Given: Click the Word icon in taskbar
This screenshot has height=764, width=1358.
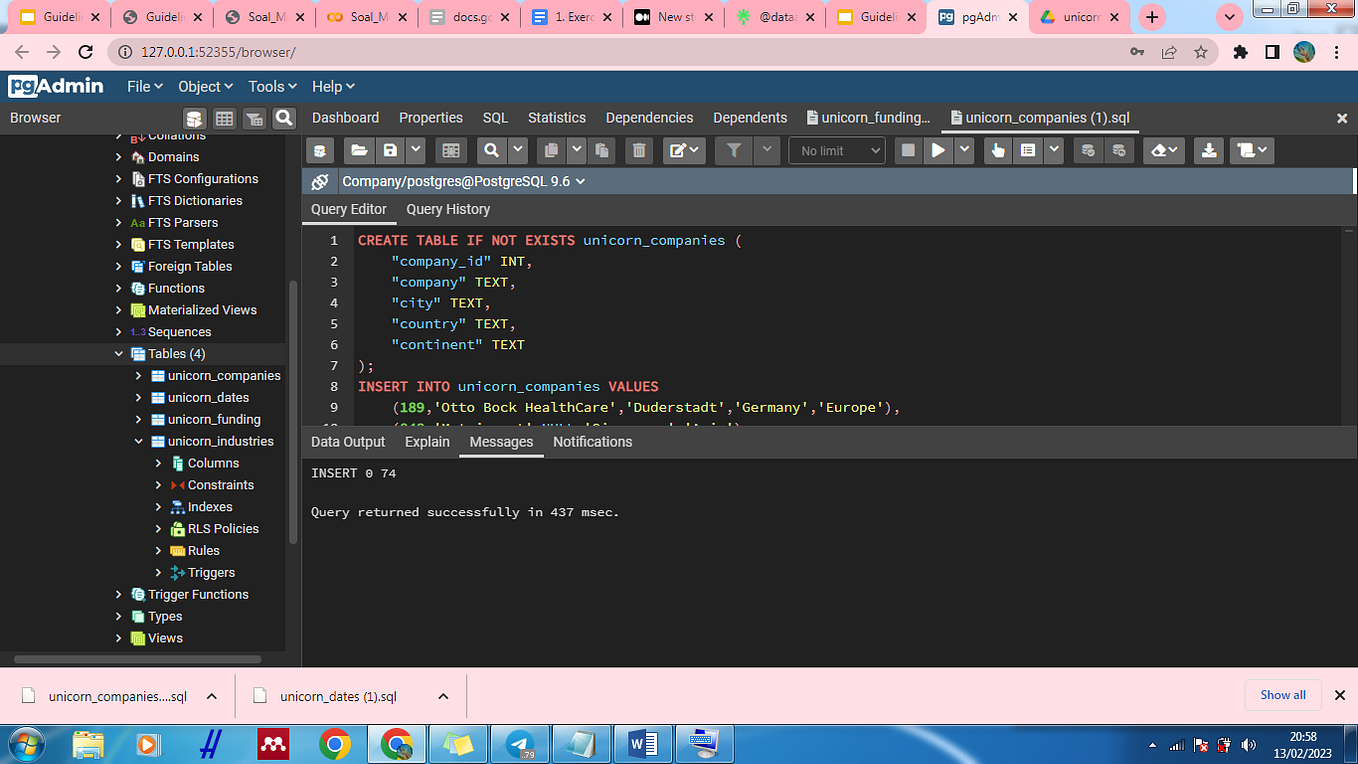Looking at the screenshot, I should [643, 744].
